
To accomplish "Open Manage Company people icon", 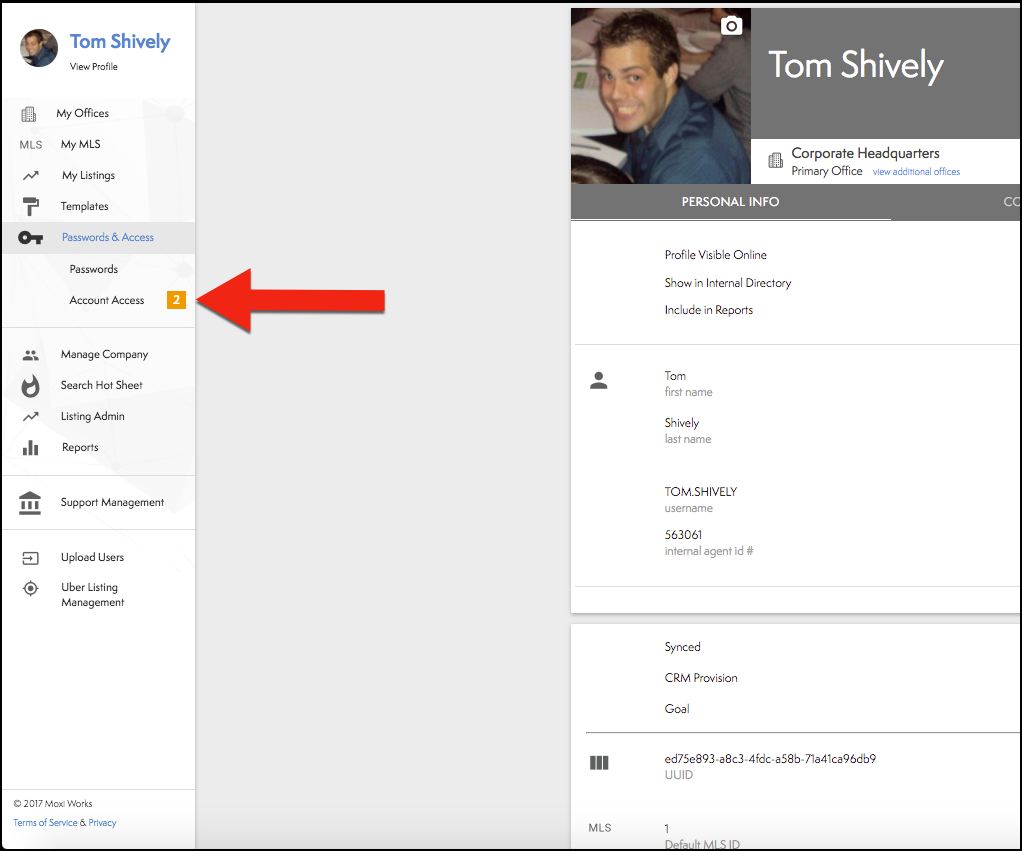I will tap(30, 355).
